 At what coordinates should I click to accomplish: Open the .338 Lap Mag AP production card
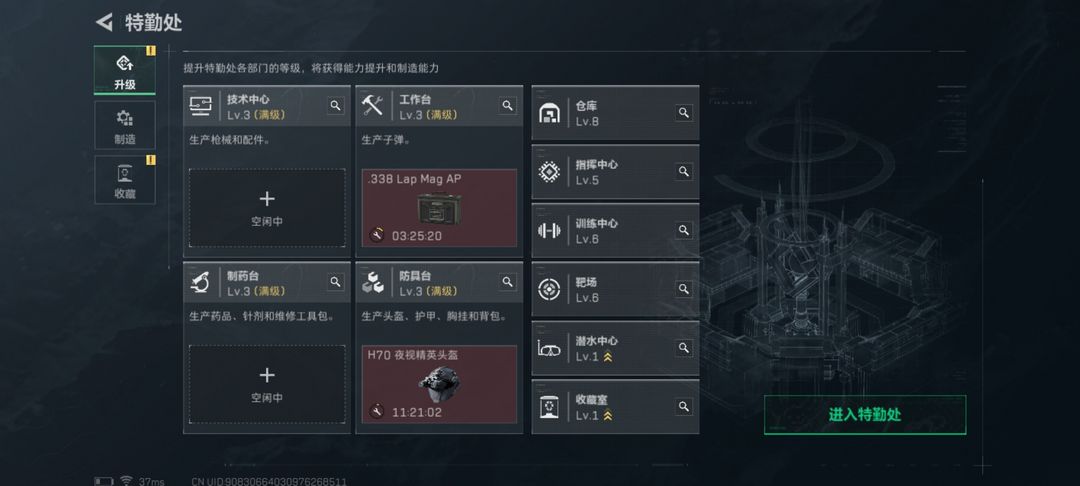pyautogui.click(x=439, y=208)
